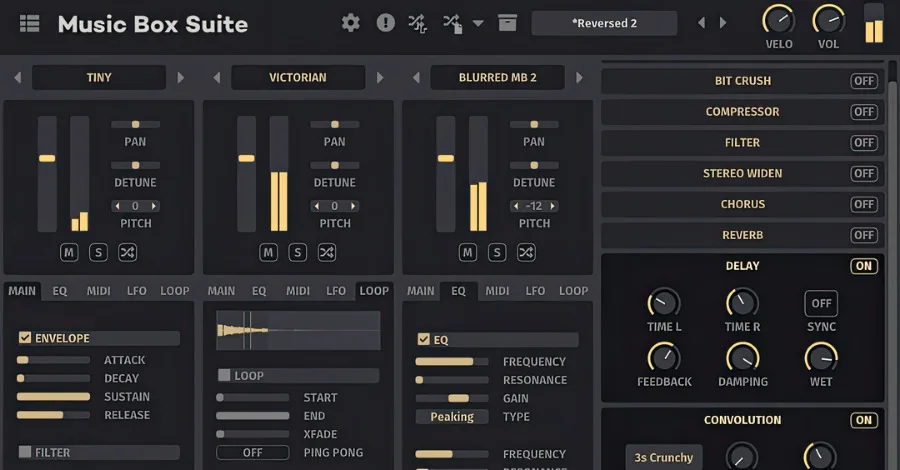Viewport: 900px width, 470px height.
Task: Open the Peaking EQ type dropdown
Action: [452, 417]
